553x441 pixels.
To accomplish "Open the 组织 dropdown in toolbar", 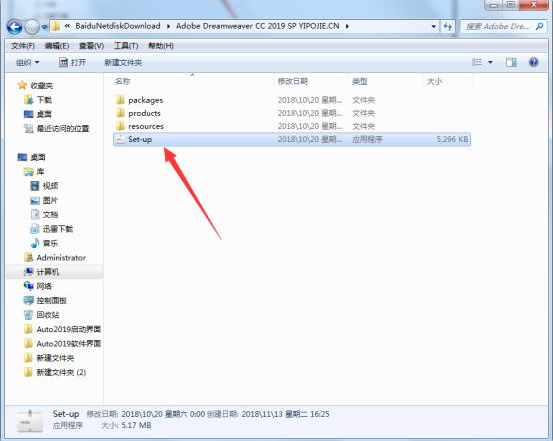I will (28, 63).
